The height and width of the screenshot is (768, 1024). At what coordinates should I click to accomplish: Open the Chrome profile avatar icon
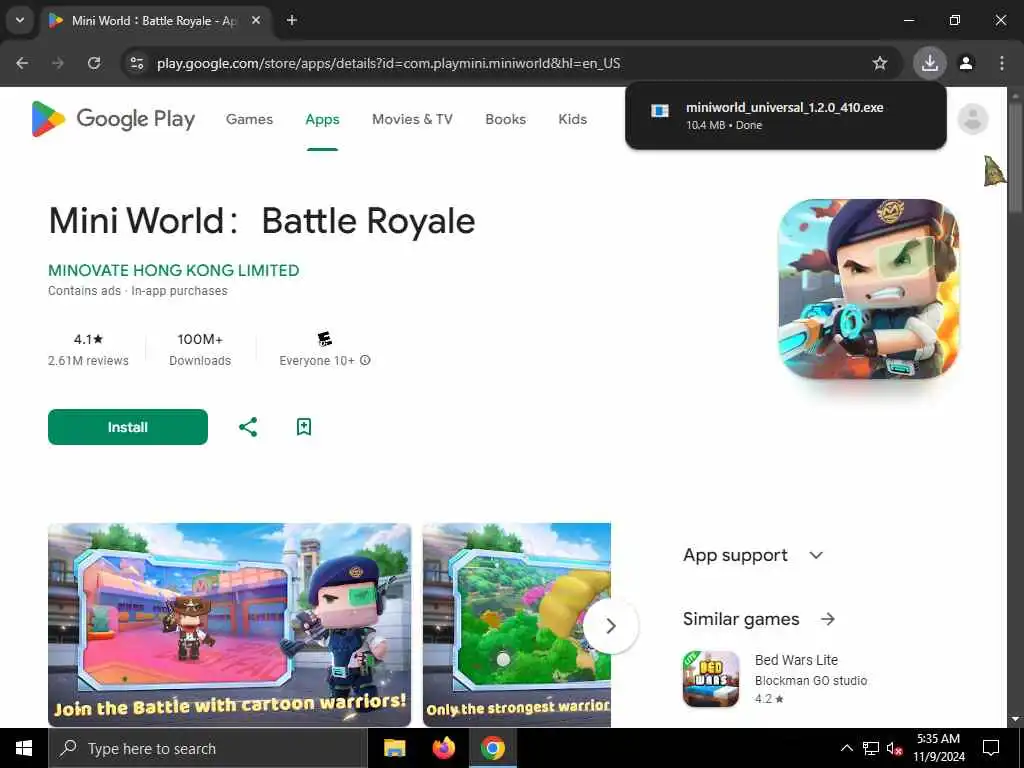tap(966, 63)
